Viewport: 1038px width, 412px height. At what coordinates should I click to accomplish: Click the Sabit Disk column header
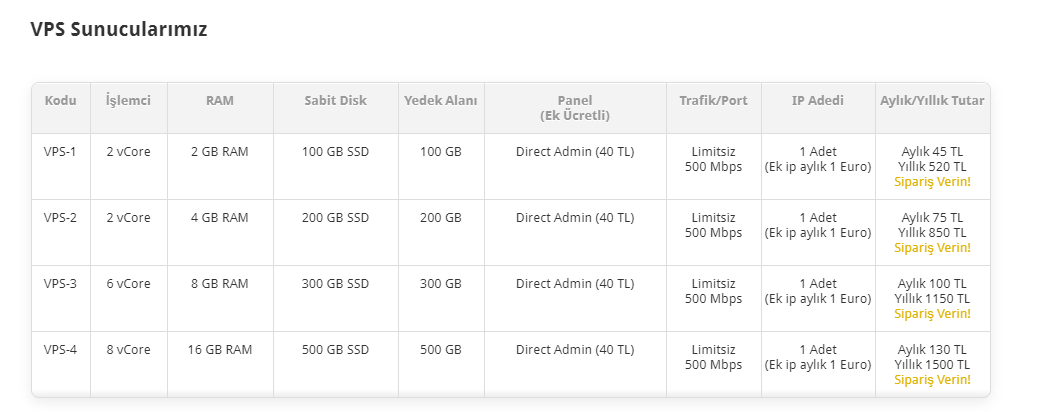[335, 101]
